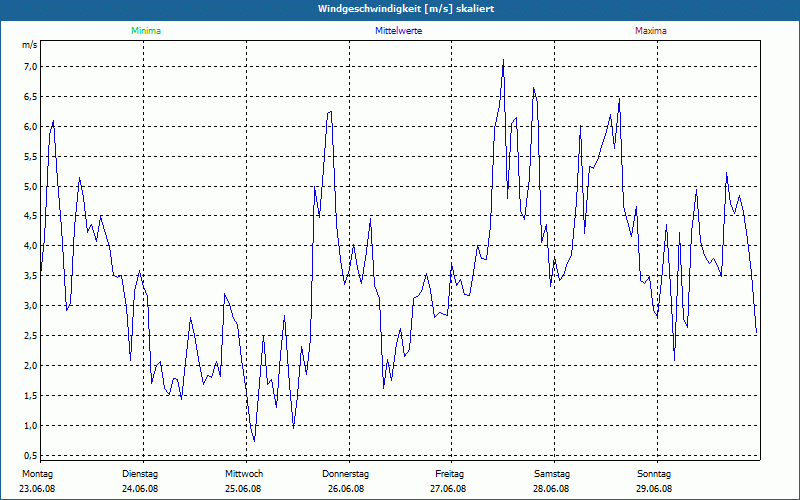
Task: Click the m/s axis unit label
Action: pos(30,45)
